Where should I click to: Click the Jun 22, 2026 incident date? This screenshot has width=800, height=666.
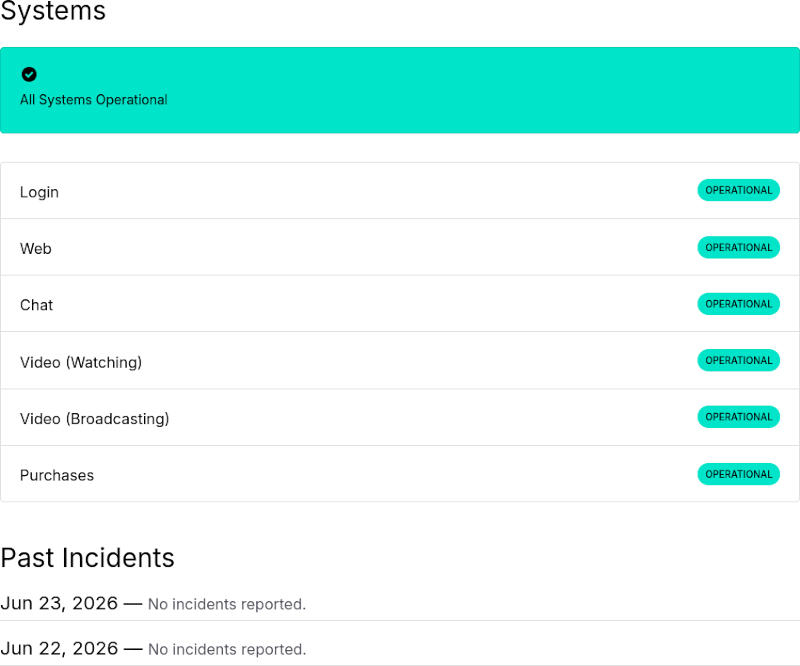(x=59, y=649)
